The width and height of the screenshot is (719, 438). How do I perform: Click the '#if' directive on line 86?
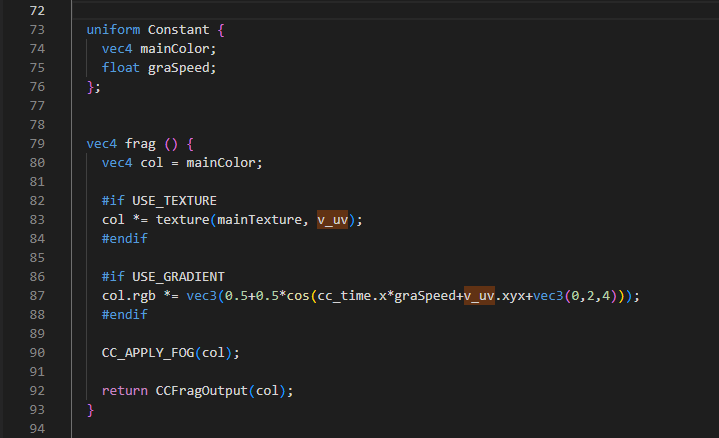(x=113, y=277)
